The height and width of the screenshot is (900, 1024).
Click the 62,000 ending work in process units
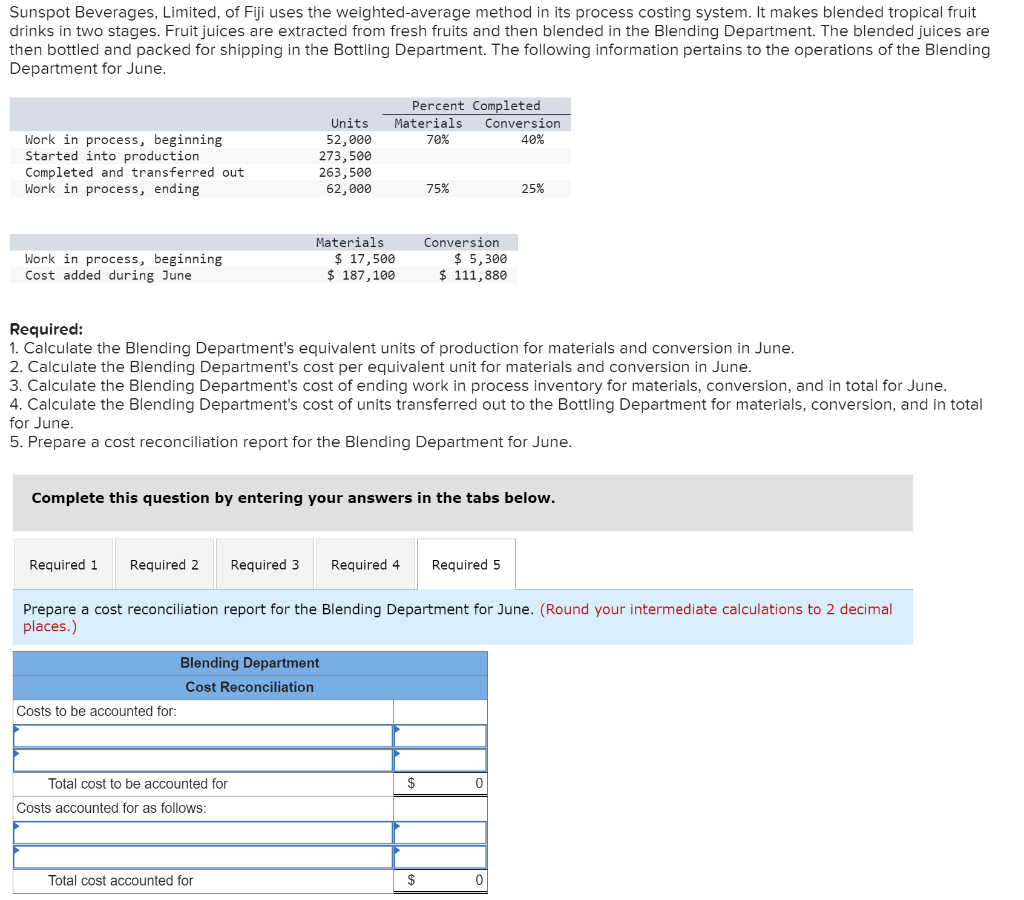click(349, 189)
